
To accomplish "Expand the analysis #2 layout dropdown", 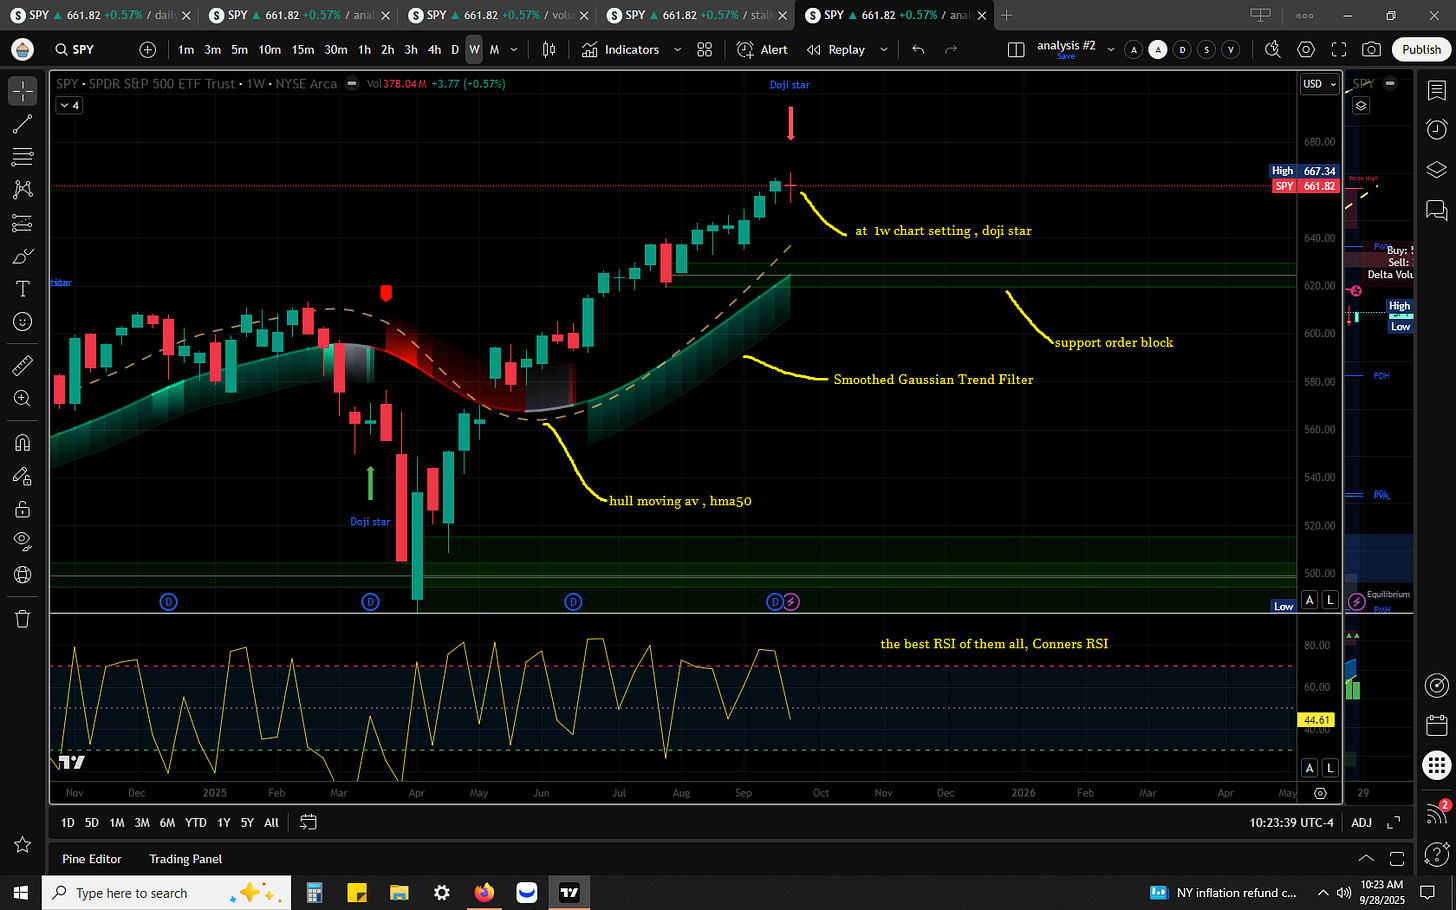I will click(1110, 49).
